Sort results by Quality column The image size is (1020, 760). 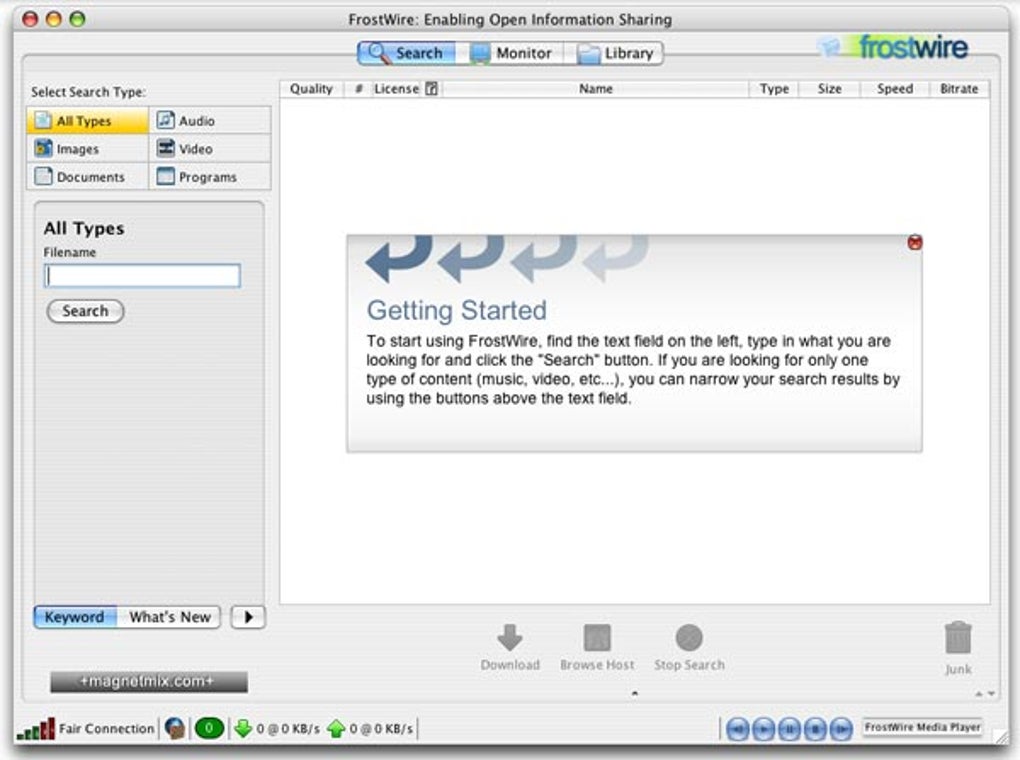pyautogui.click(x=311, y=89)
